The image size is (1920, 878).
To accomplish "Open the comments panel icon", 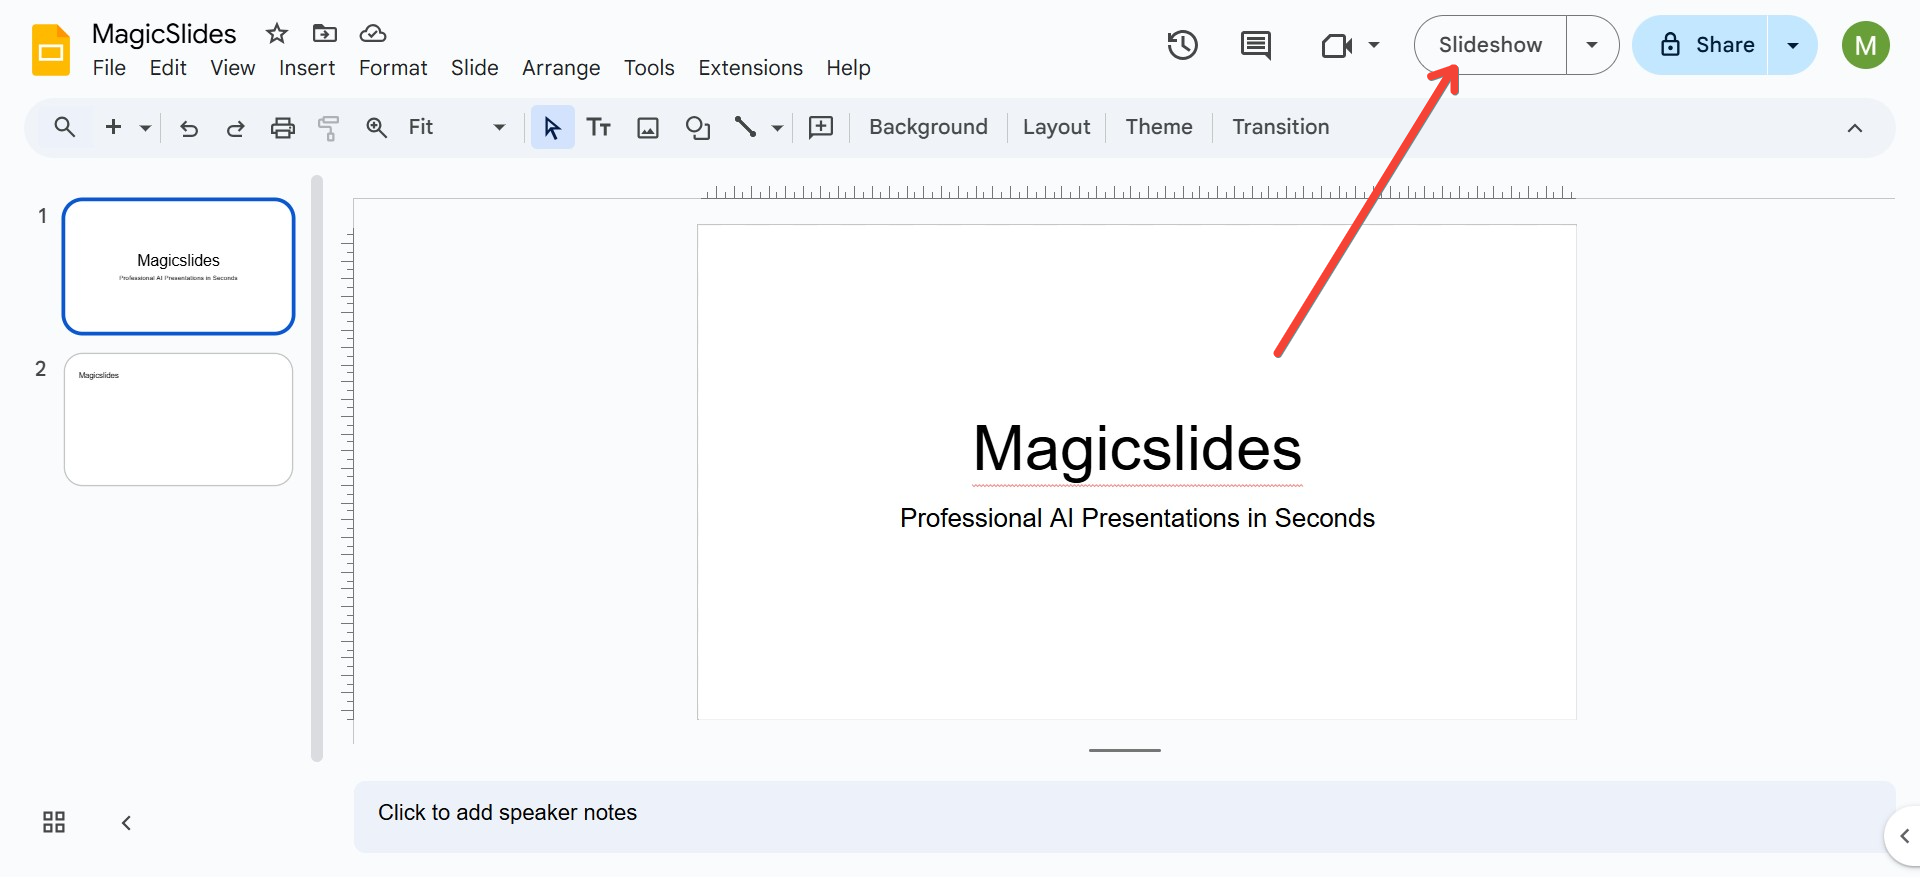I will pyautogui.click(x=1255, y=45).
